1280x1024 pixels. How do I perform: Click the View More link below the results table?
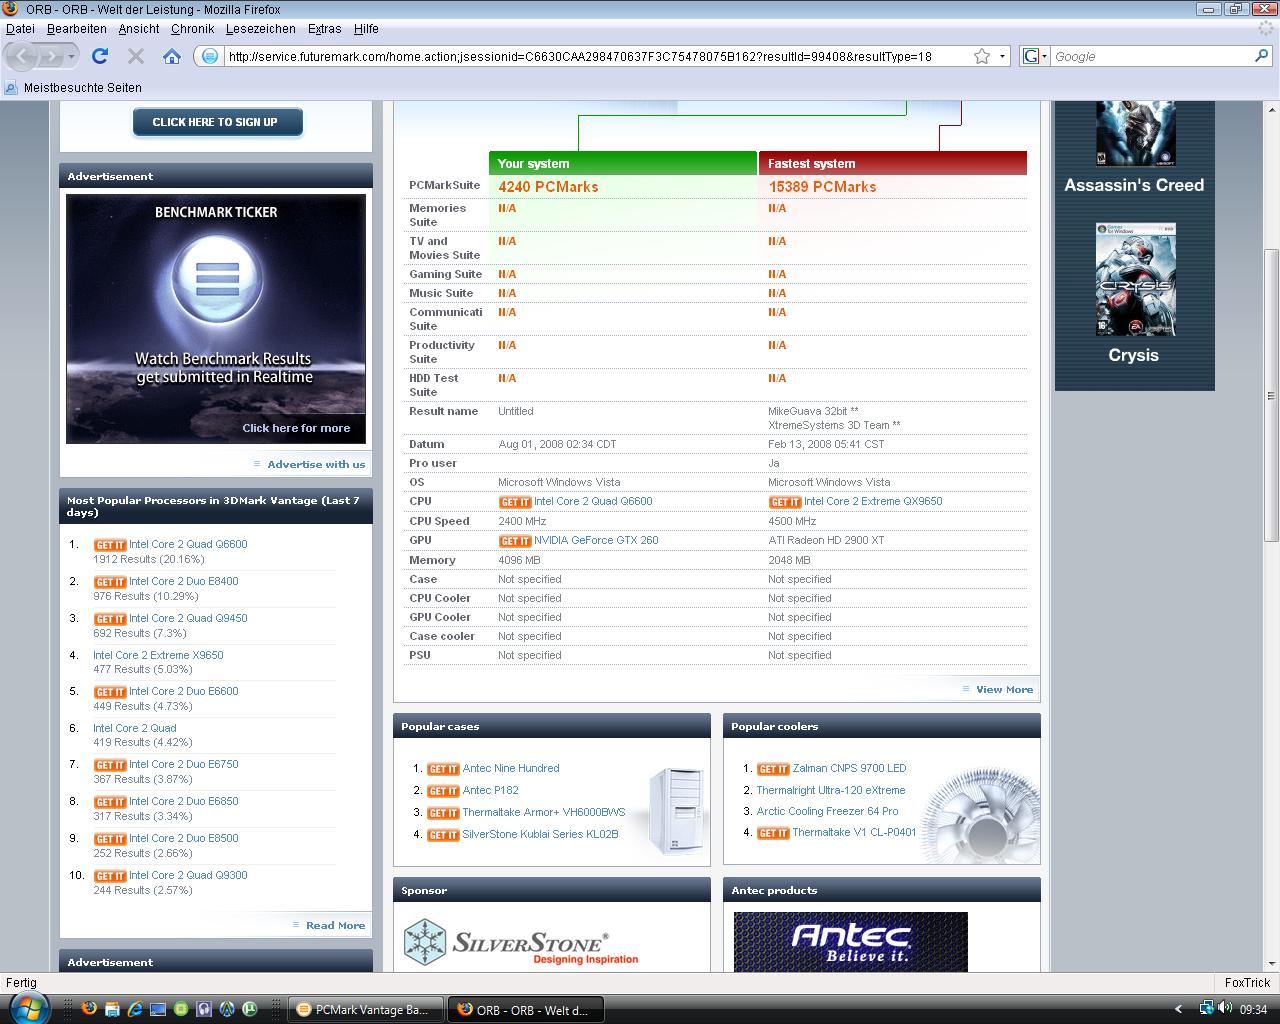tap(1004, 689)
